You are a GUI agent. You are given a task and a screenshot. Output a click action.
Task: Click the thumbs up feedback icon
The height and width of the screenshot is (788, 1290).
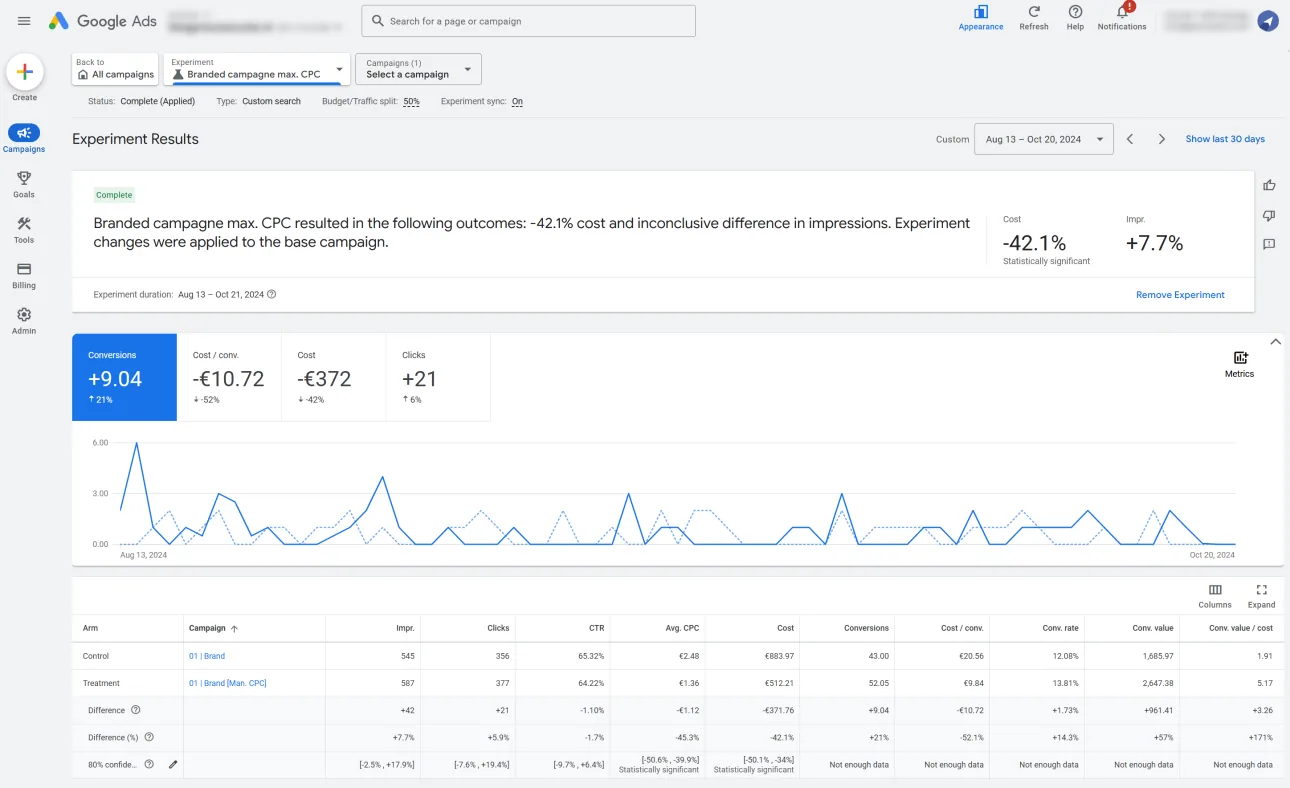[x=1269, y=185]
